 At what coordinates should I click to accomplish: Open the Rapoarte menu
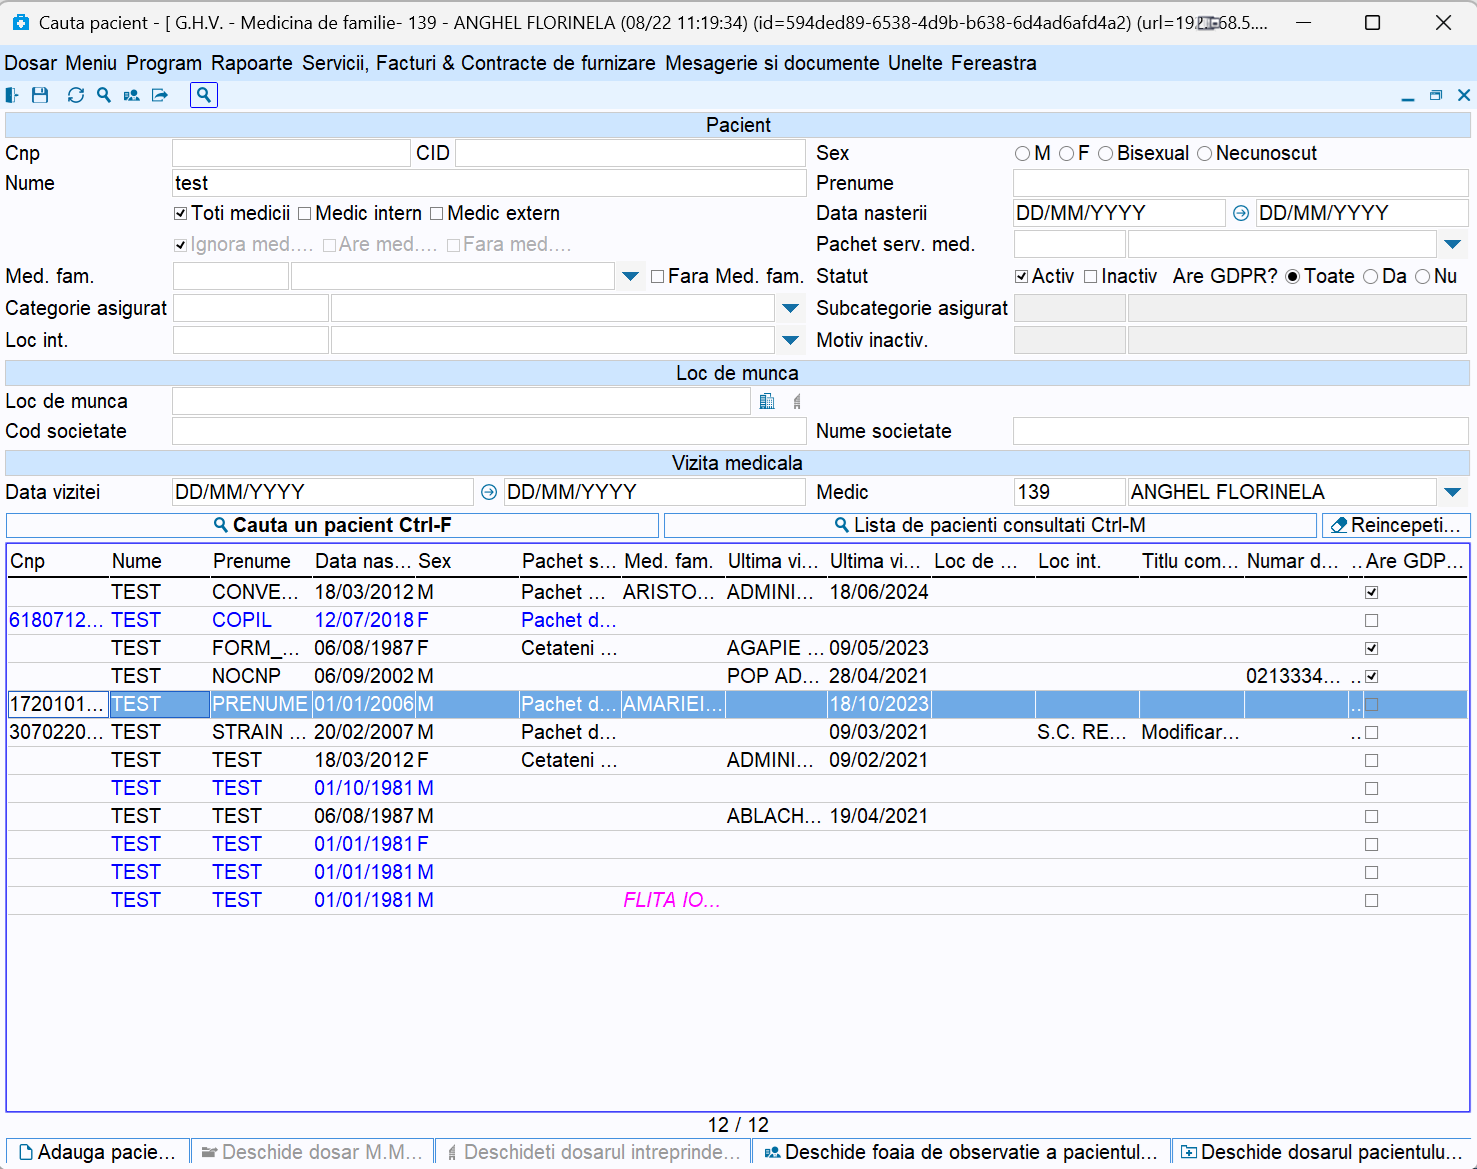252,63
